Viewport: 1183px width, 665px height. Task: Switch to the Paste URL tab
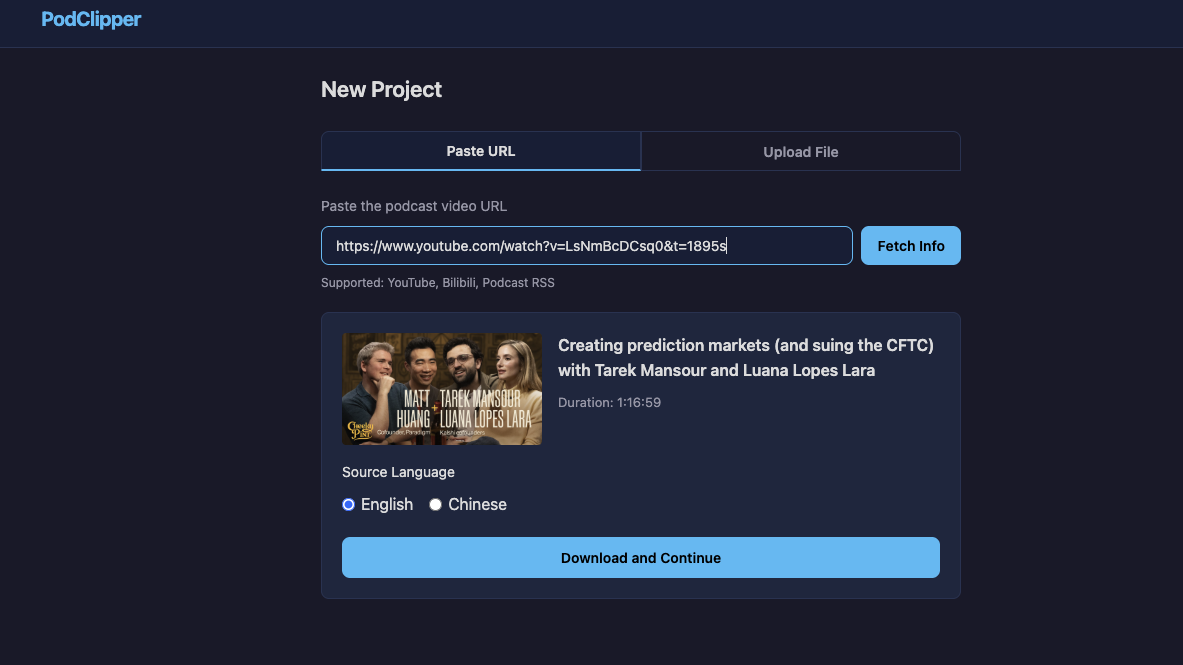point(480,151)
